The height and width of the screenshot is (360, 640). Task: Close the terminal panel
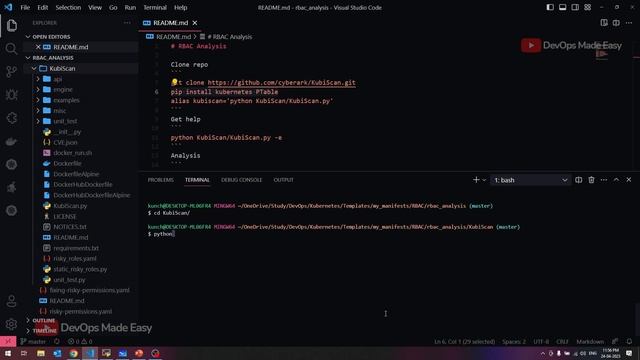(629, 180)
